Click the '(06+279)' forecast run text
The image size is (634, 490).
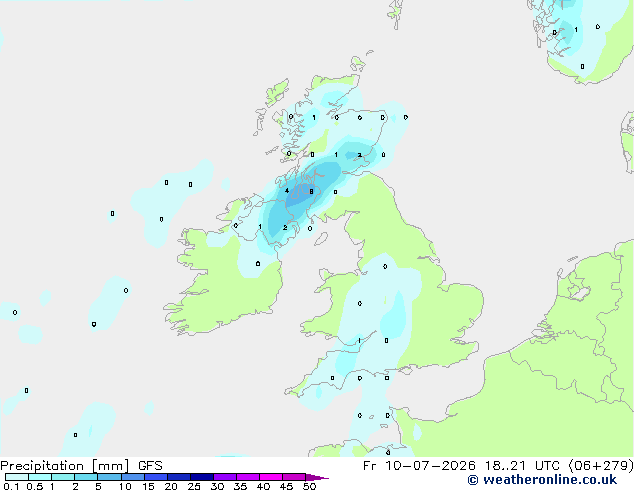601,466
